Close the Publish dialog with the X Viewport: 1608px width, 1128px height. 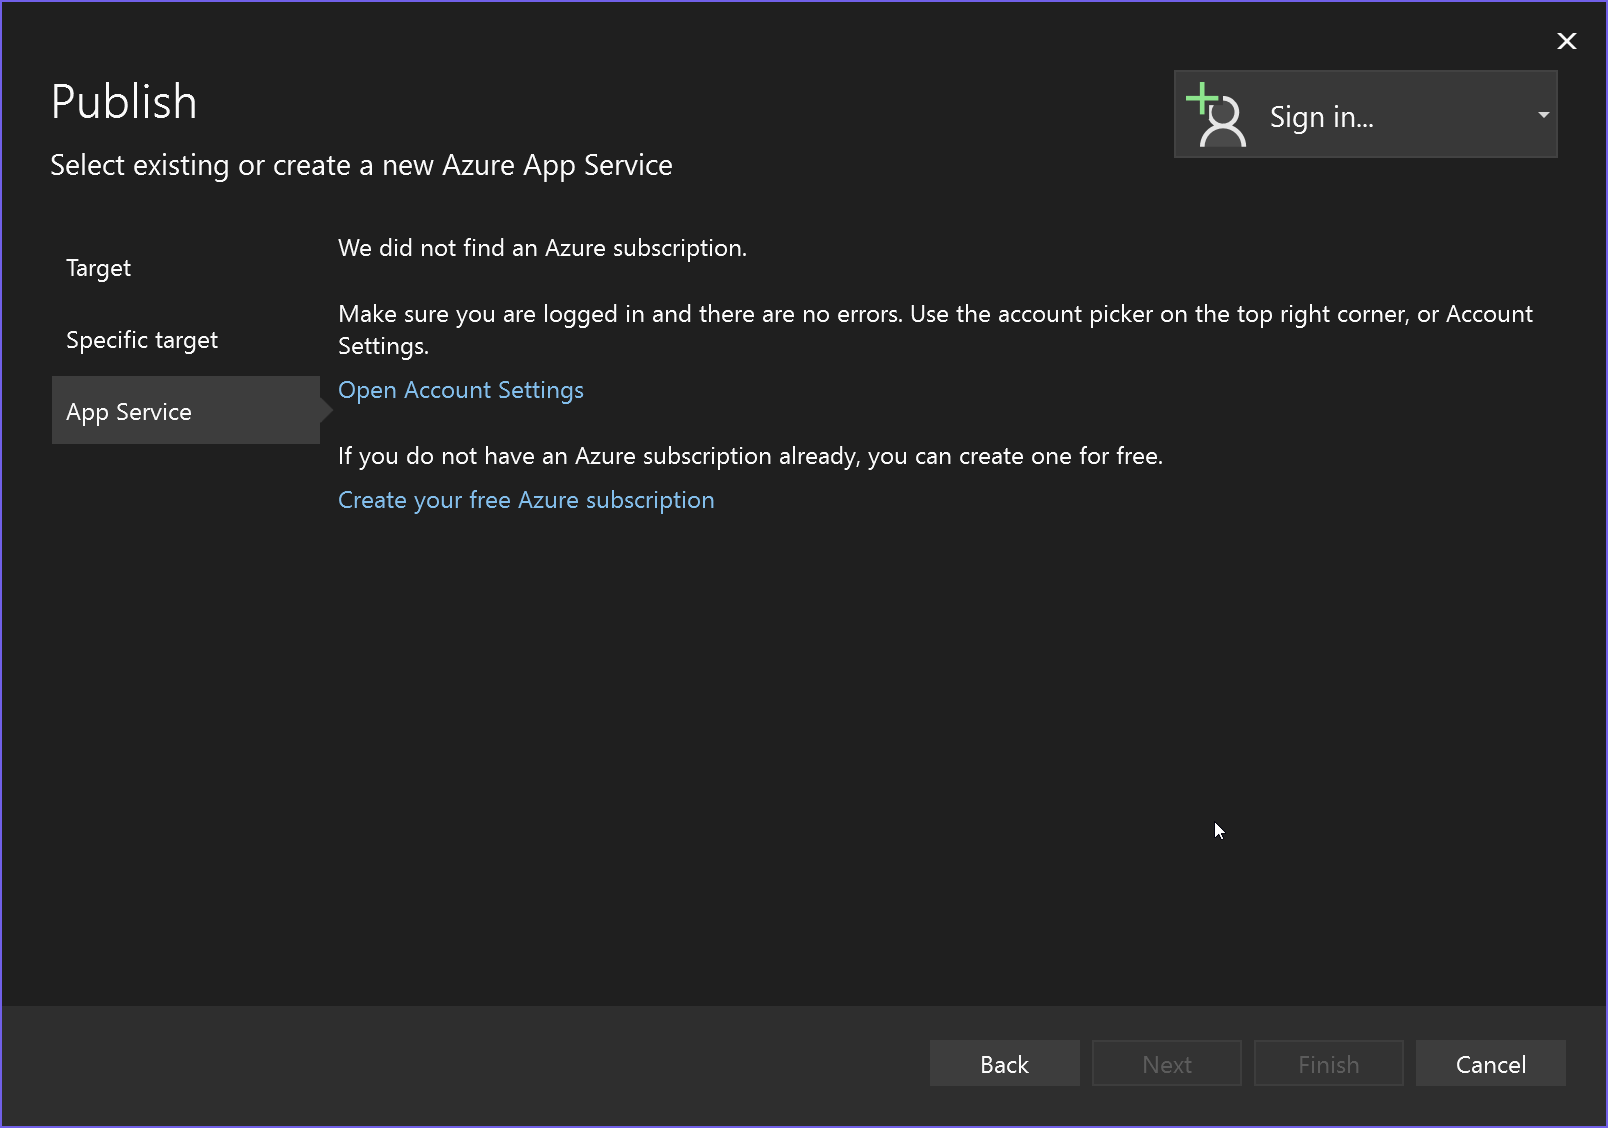(x=1565, y=41)
